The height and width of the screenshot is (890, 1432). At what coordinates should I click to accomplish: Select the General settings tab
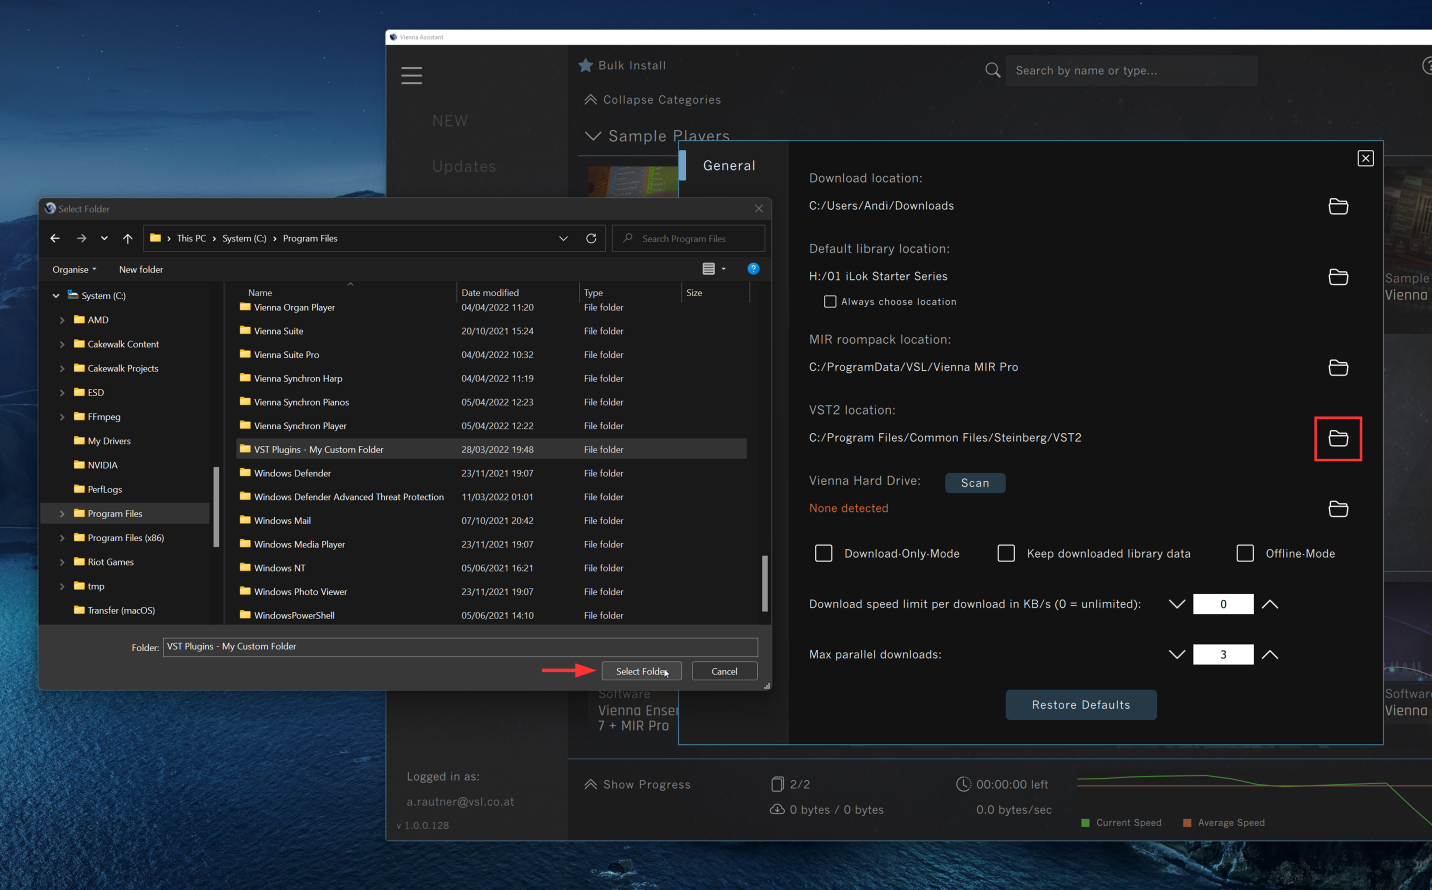tap(729, 166)
